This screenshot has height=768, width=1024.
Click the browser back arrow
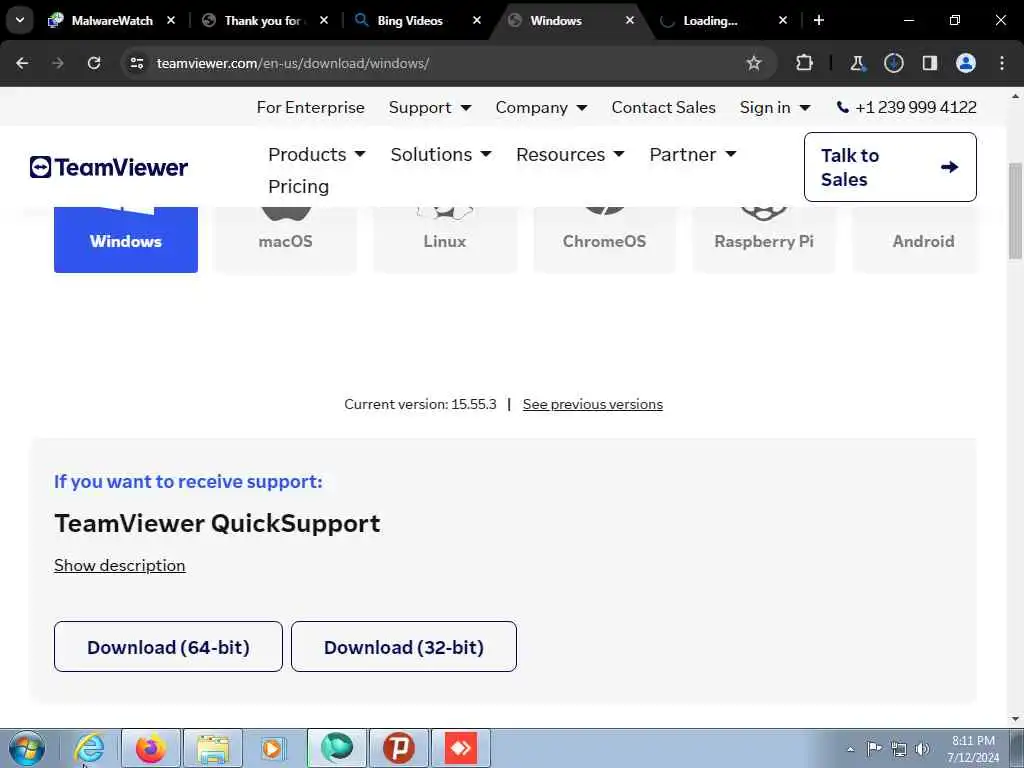(22, 63)
